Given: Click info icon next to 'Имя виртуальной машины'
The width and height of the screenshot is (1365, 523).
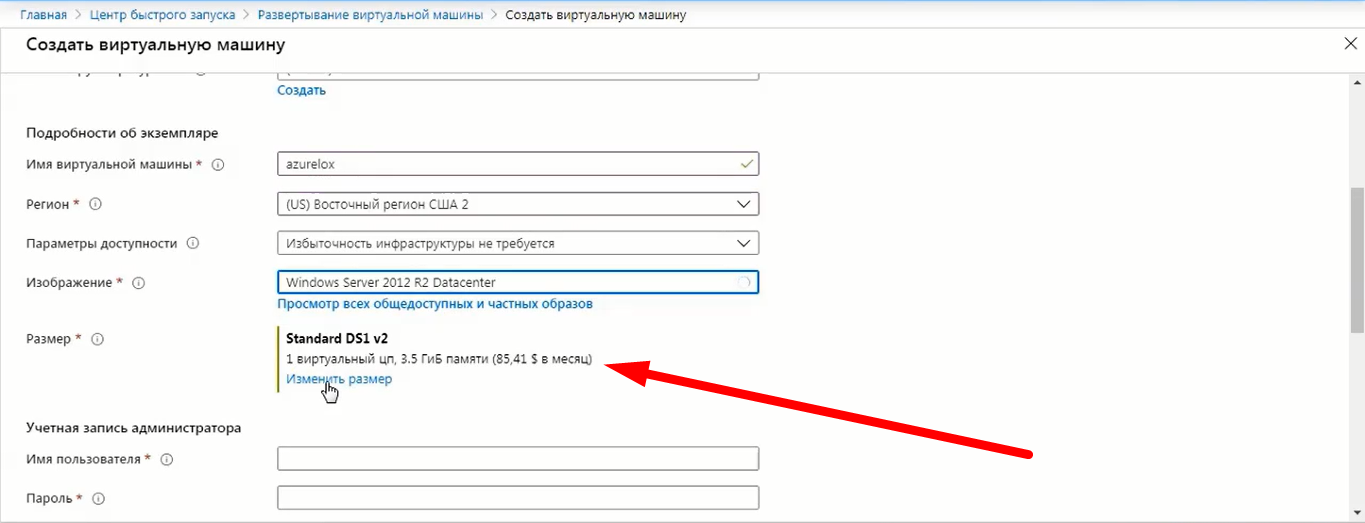Looking at the screenshot, I should 218,165.
